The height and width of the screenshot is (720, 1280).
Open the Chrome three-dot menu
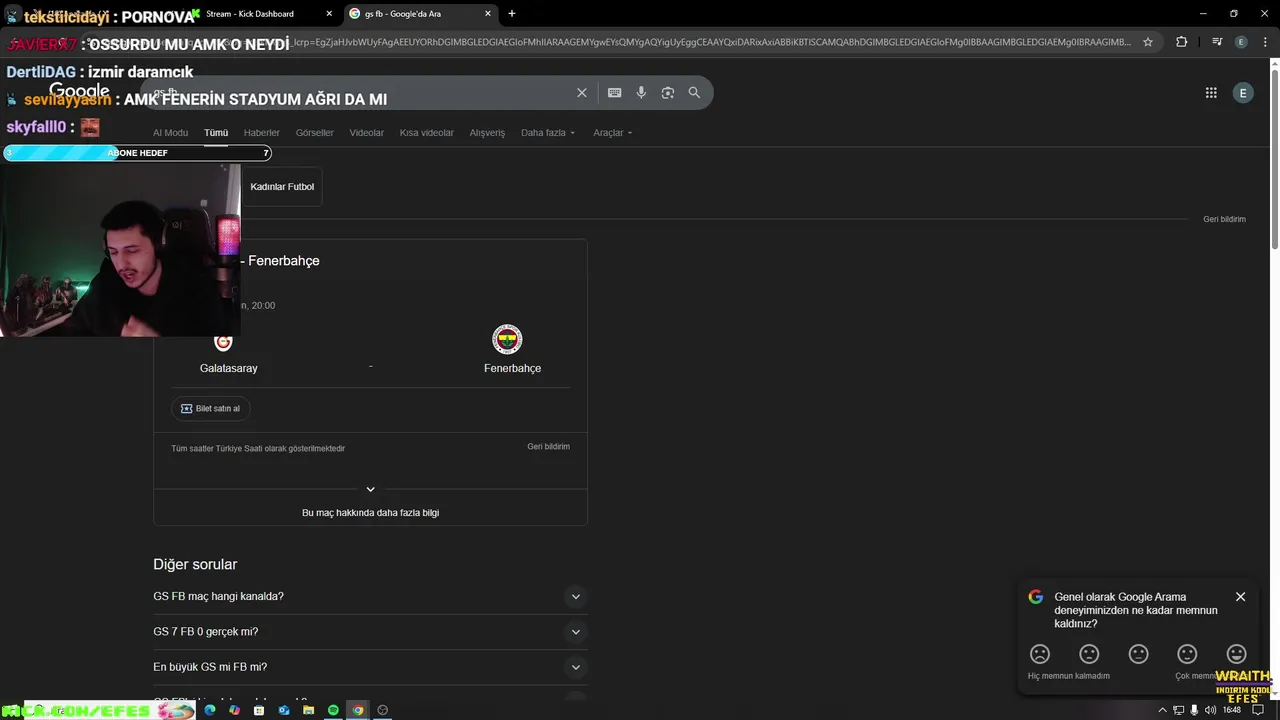(x=1264, y=42)
